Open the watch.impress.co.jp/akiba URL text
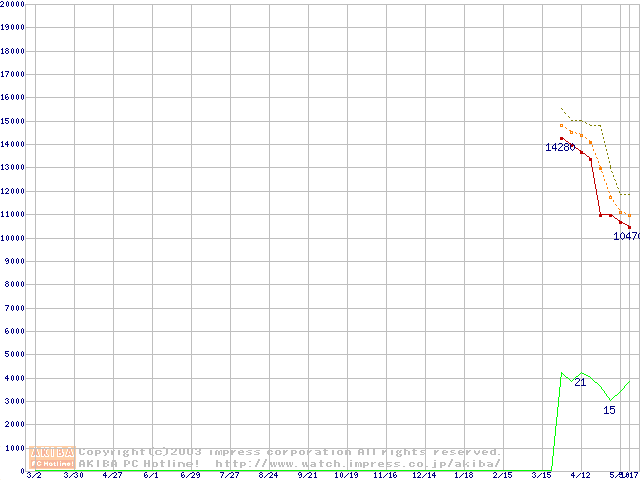The image size is (640, 480). click(358, 463)
